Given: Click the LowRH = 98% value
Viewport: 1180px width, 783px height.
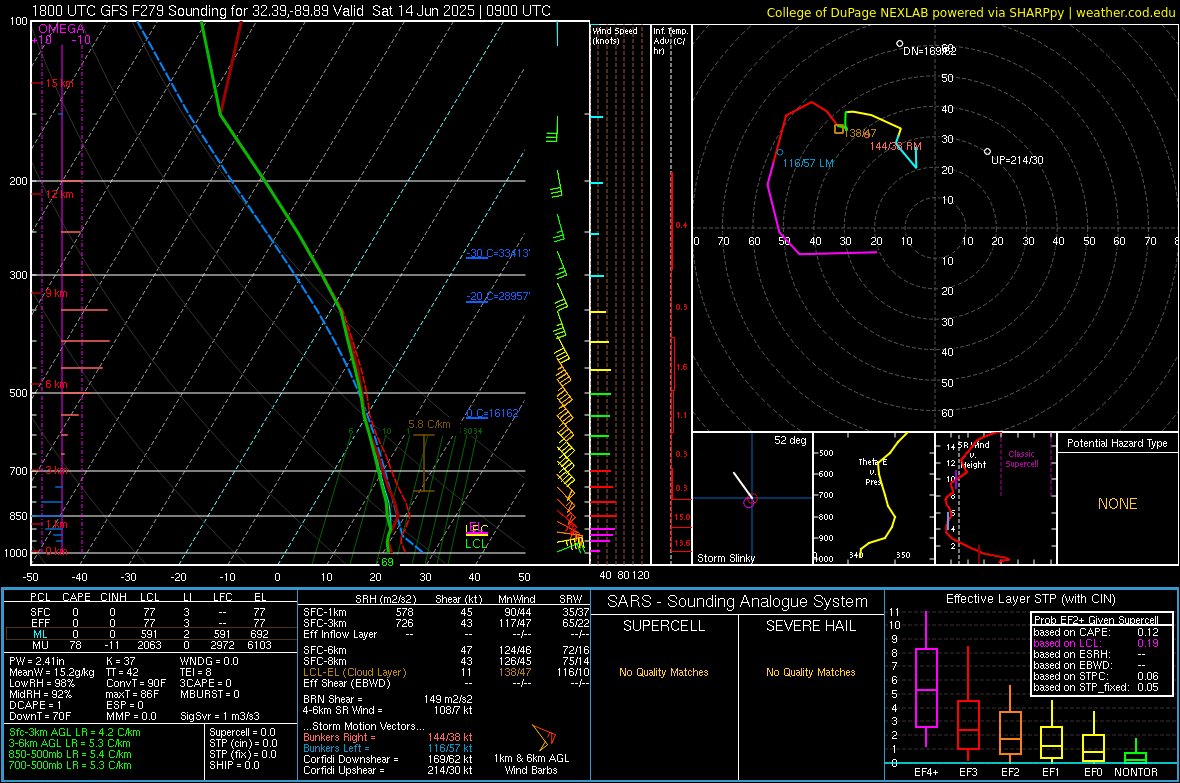Looking at the screenshot, I should (x=41, y=684).
